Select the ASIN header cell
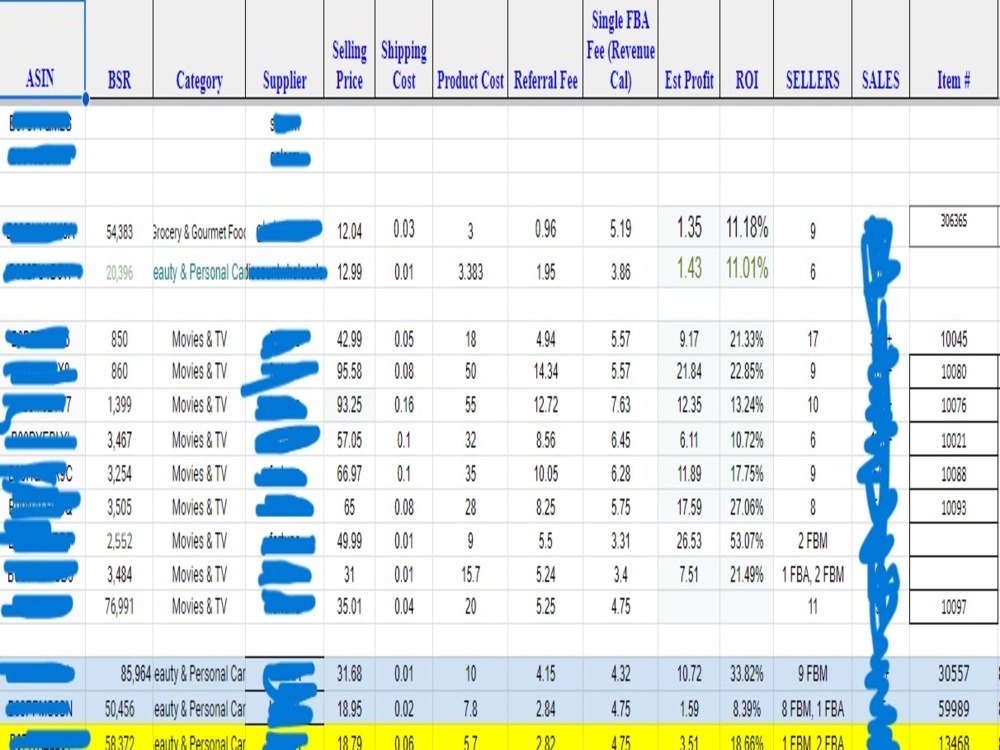 (x=42, y=49)
